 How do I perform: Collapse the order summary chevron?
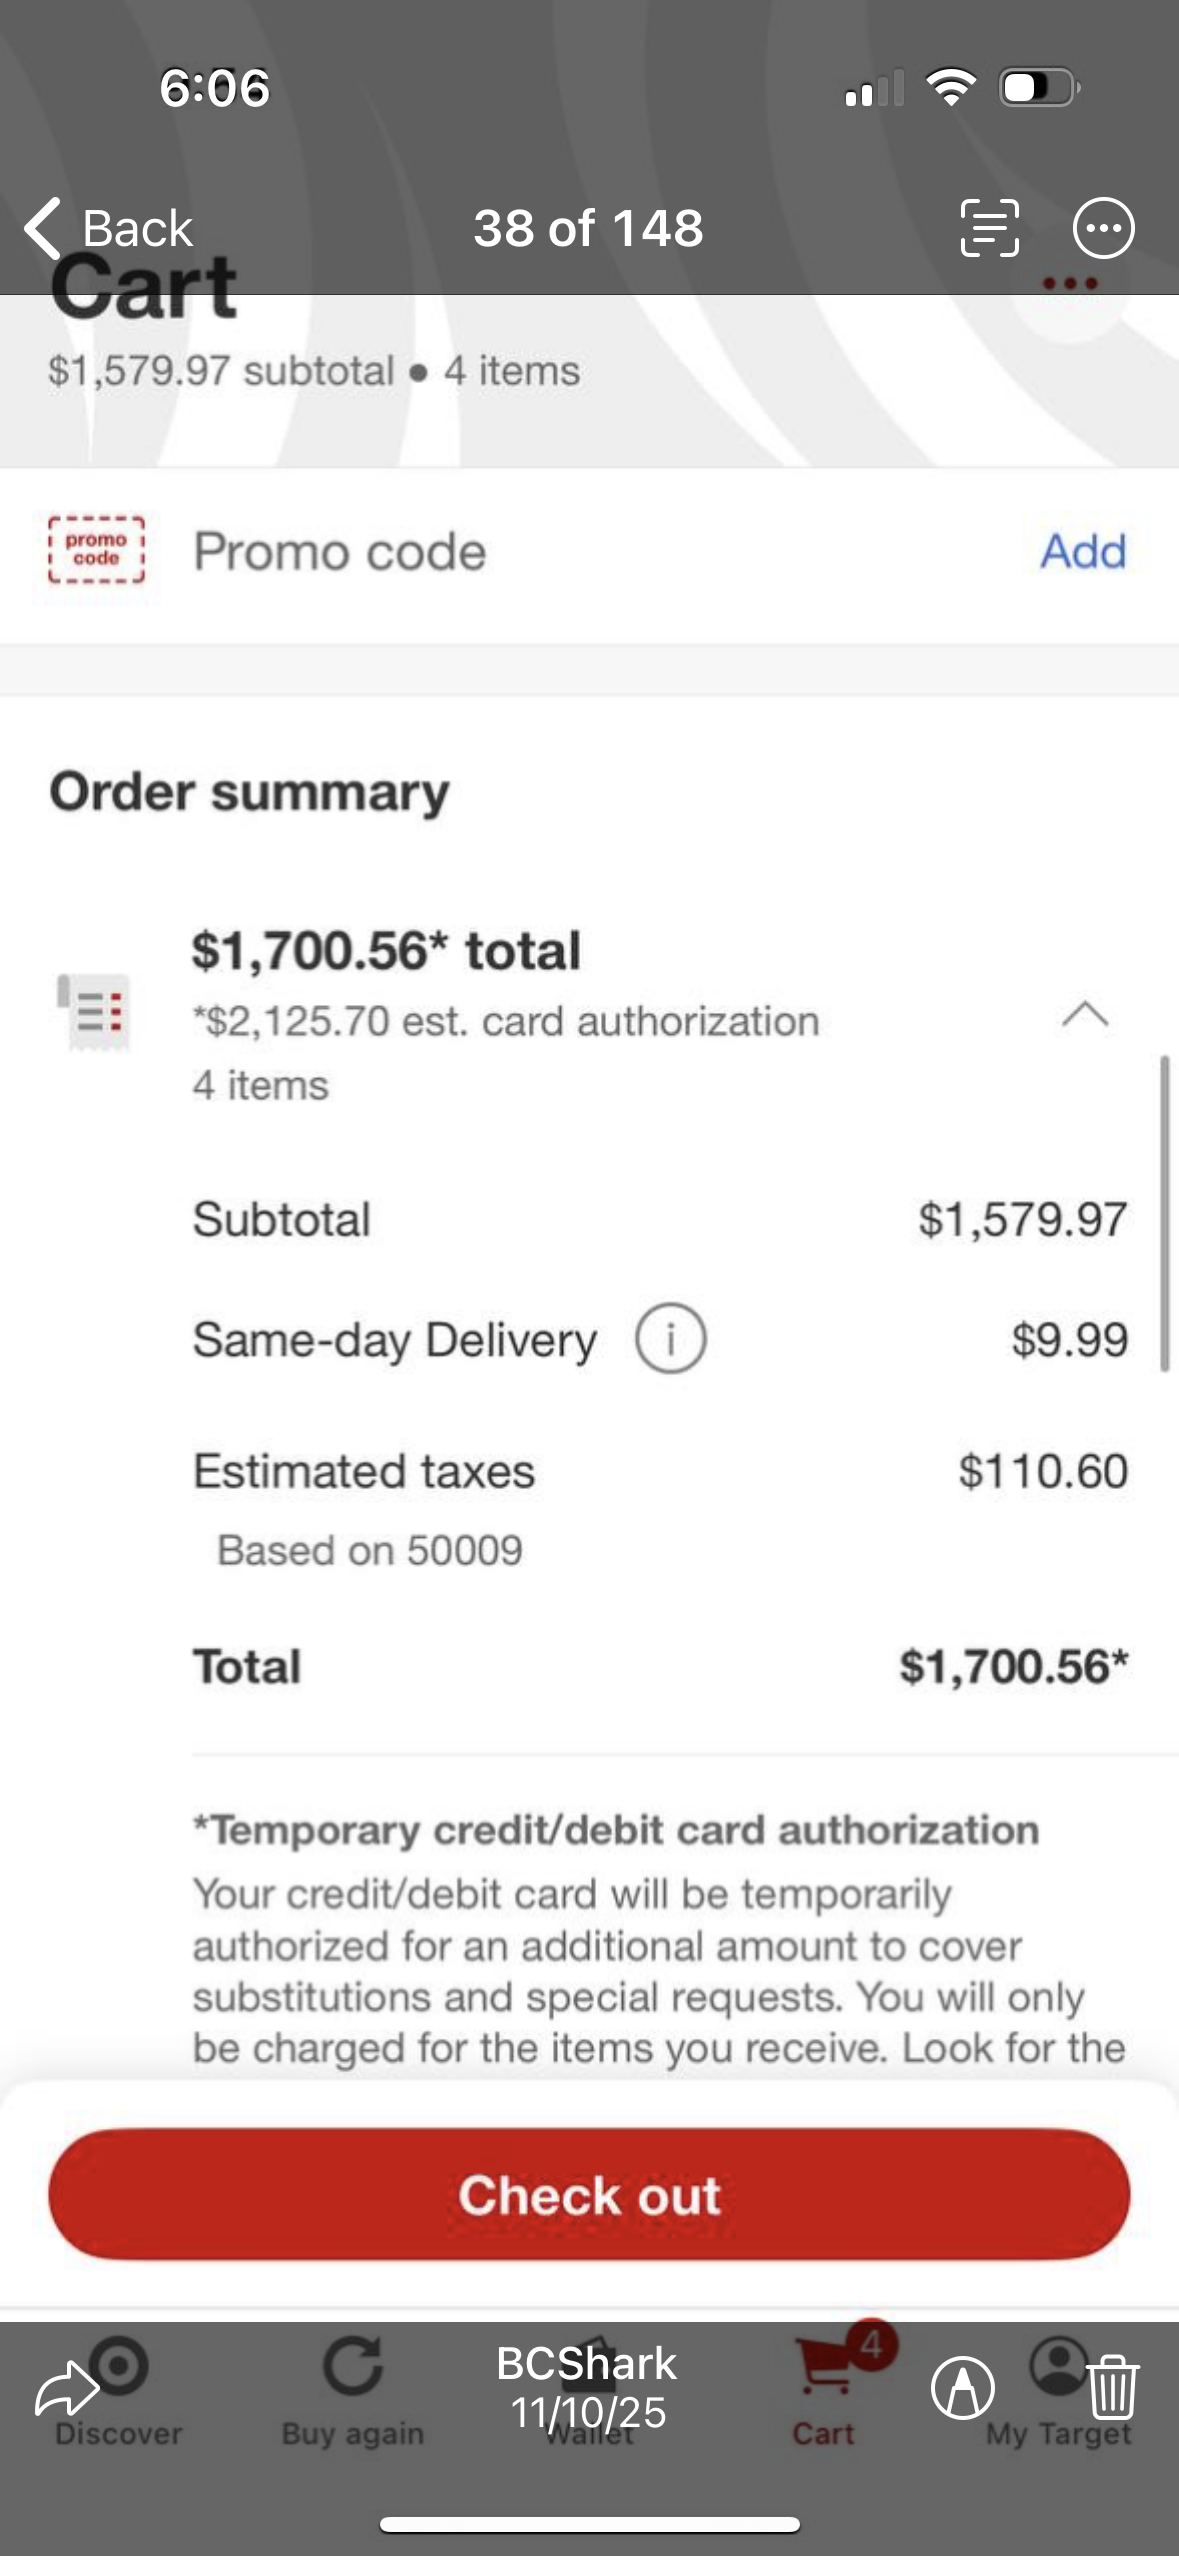click(1085, 1015)
